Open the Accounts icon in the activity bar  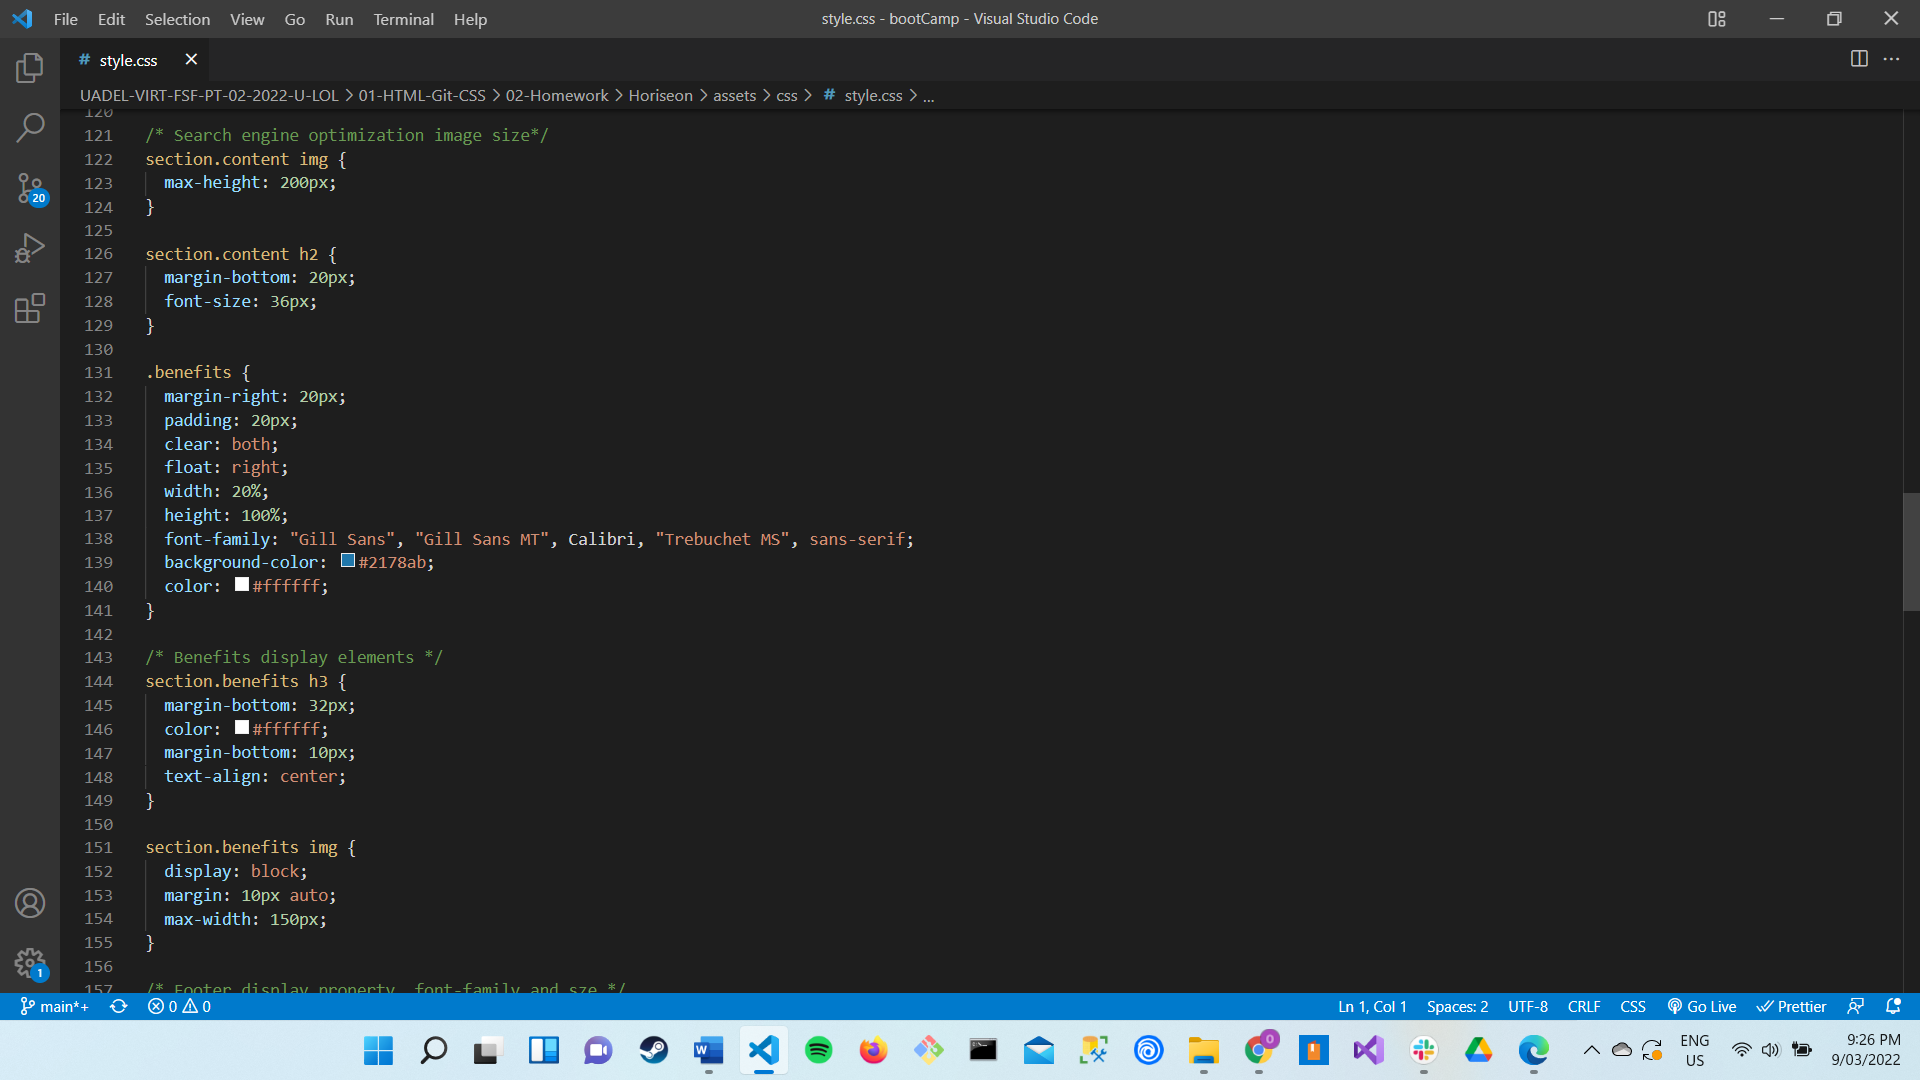[x=29, y=902]
